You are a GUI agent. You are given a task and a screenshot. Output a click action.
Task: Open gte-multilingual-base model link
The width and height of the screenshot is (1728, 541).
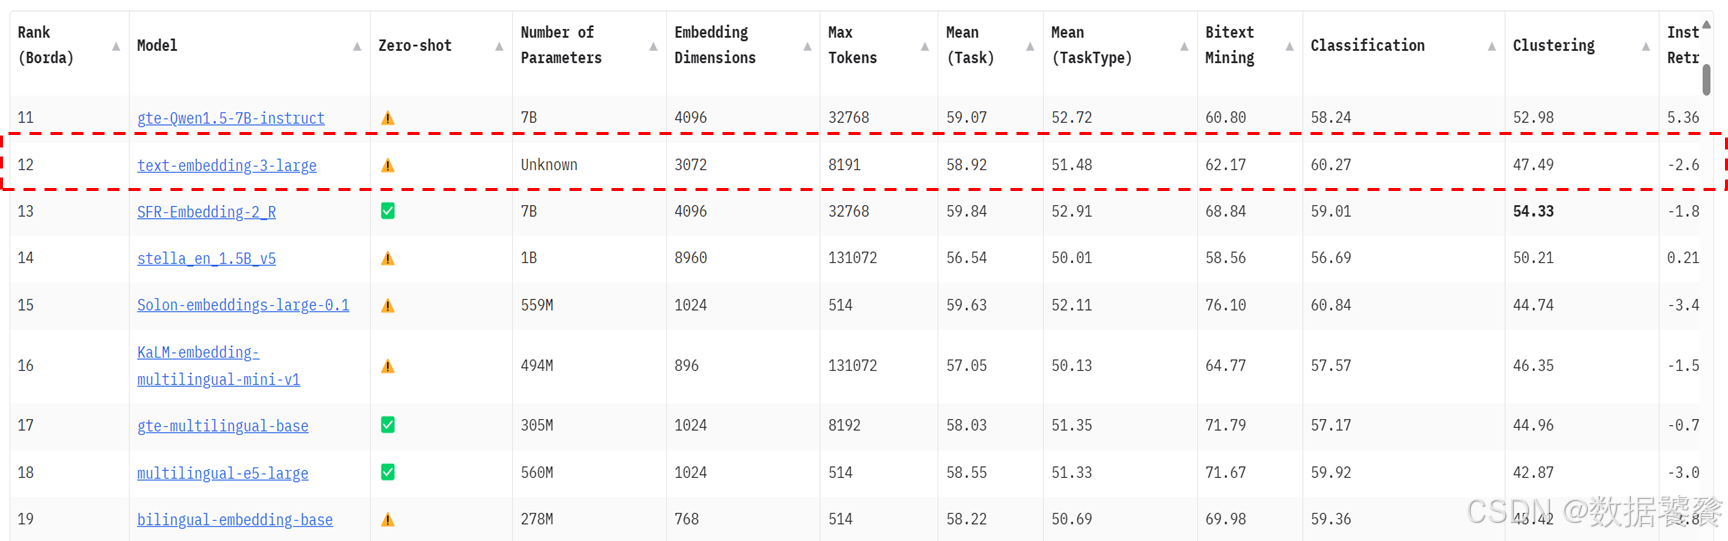(x=223, y=426)
